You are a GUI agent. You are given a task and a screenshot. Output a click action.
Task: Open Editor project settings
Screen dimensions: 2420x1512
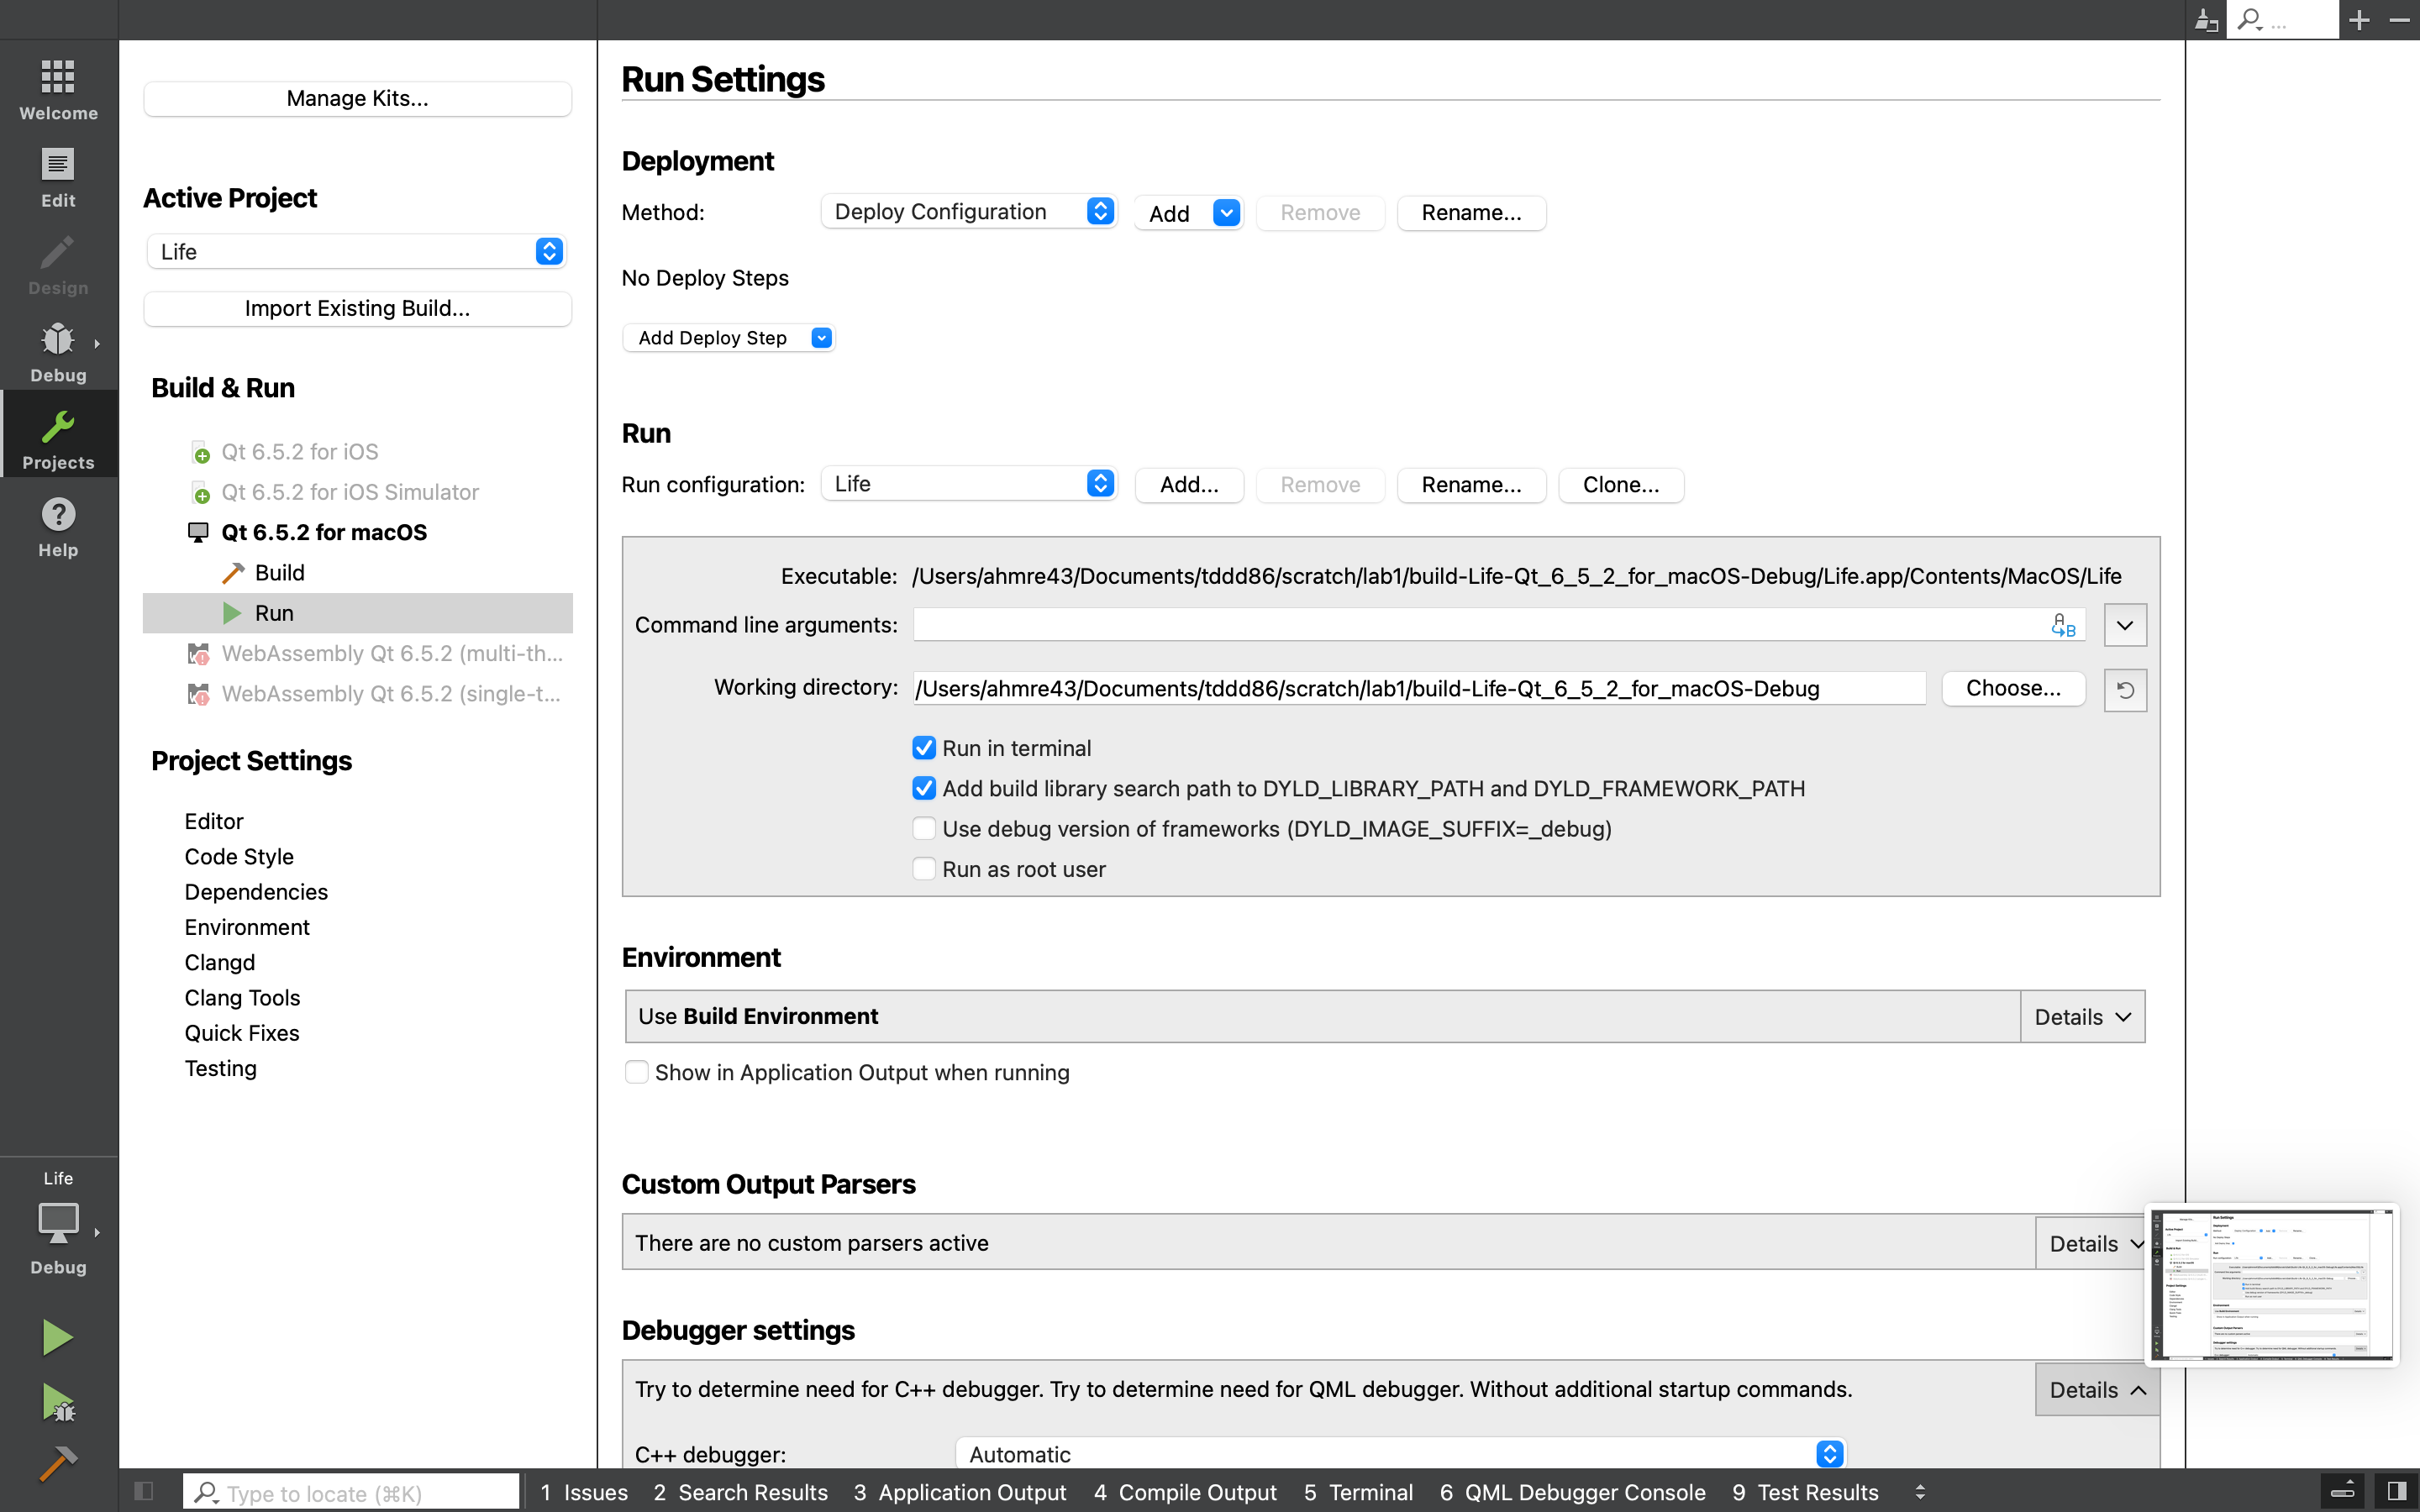214,821
